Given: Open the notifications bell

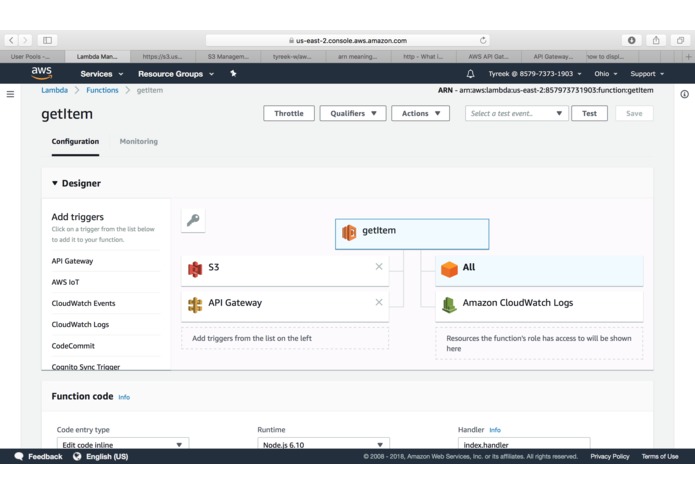Looking at the screenshot, I should pos(470,74).
